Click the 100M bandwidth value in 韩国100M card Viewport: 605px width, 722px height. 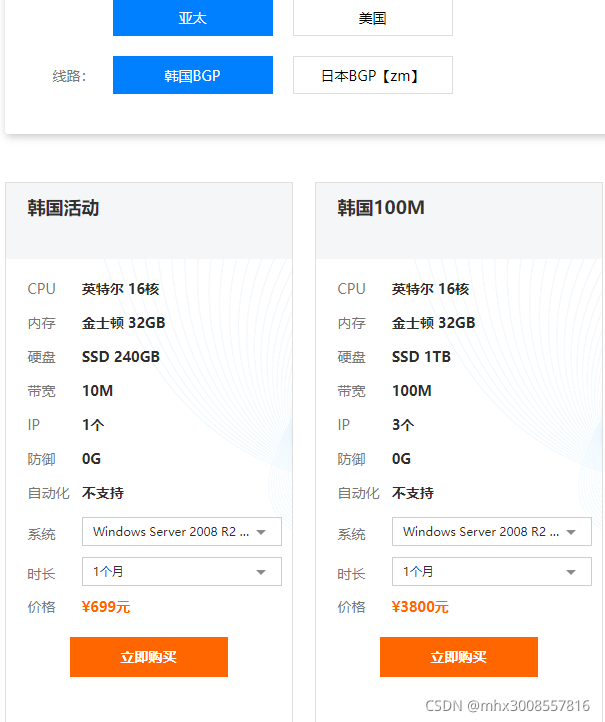(x=412, y=391)
